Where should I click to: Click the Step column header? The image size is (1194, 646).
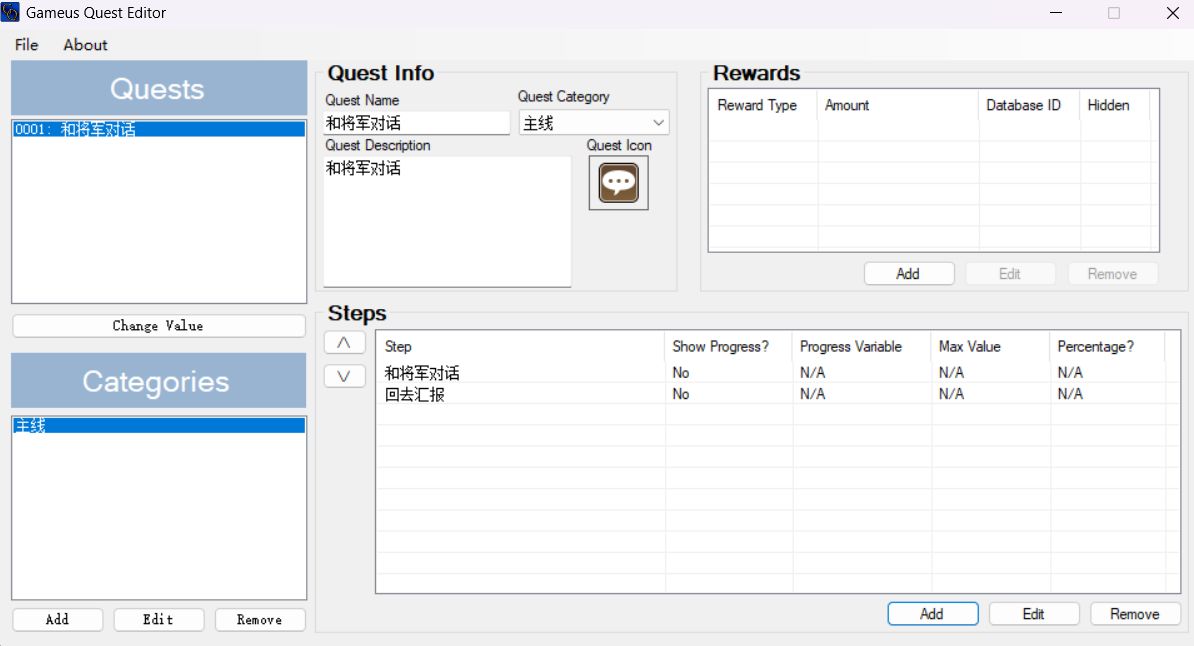tap(521, 347)
